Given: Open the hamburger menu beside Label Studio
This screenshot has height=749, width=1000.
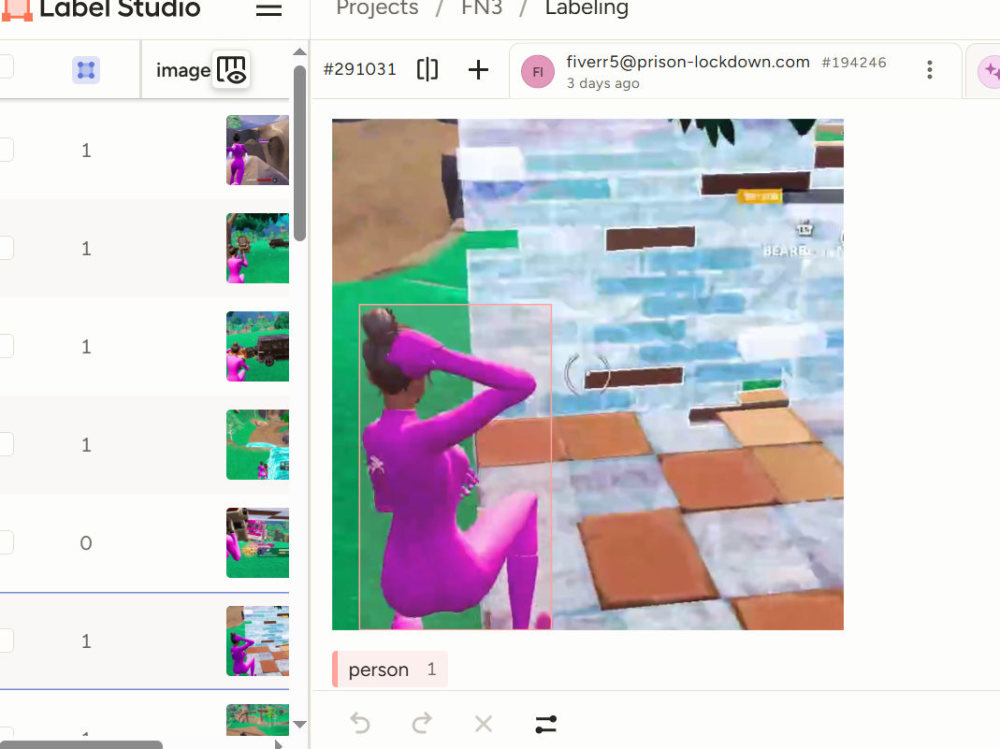Looking at the screenshot, I should [x=268, y=9].
